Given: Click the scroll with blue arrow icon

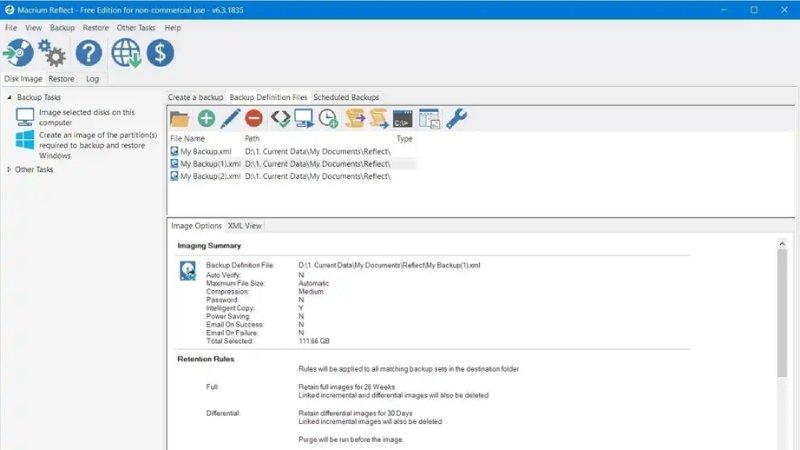Looking at the screenshot, I should point(379,119).
